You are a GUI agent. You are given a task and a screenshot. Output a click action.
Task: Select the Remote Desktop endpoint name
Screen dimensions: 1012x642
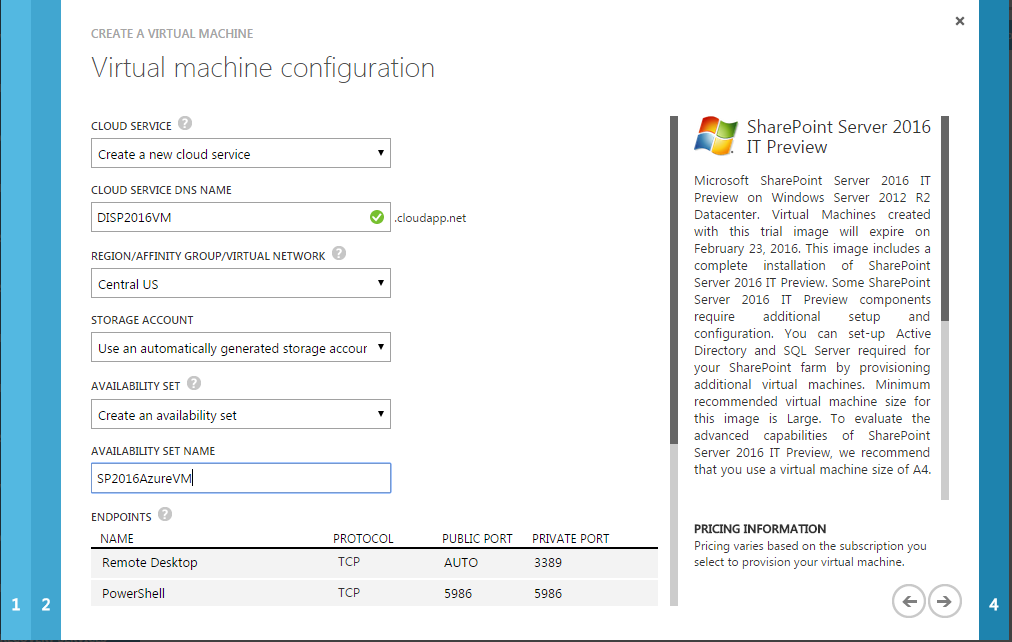pyautogui.click(x=150, y=563)
